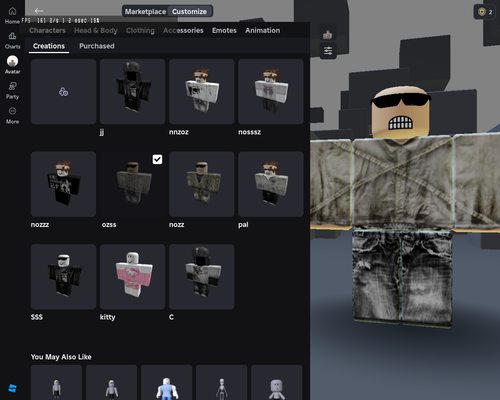
Task: Open second You May Also Like item
Action: (x=111, y=382)
